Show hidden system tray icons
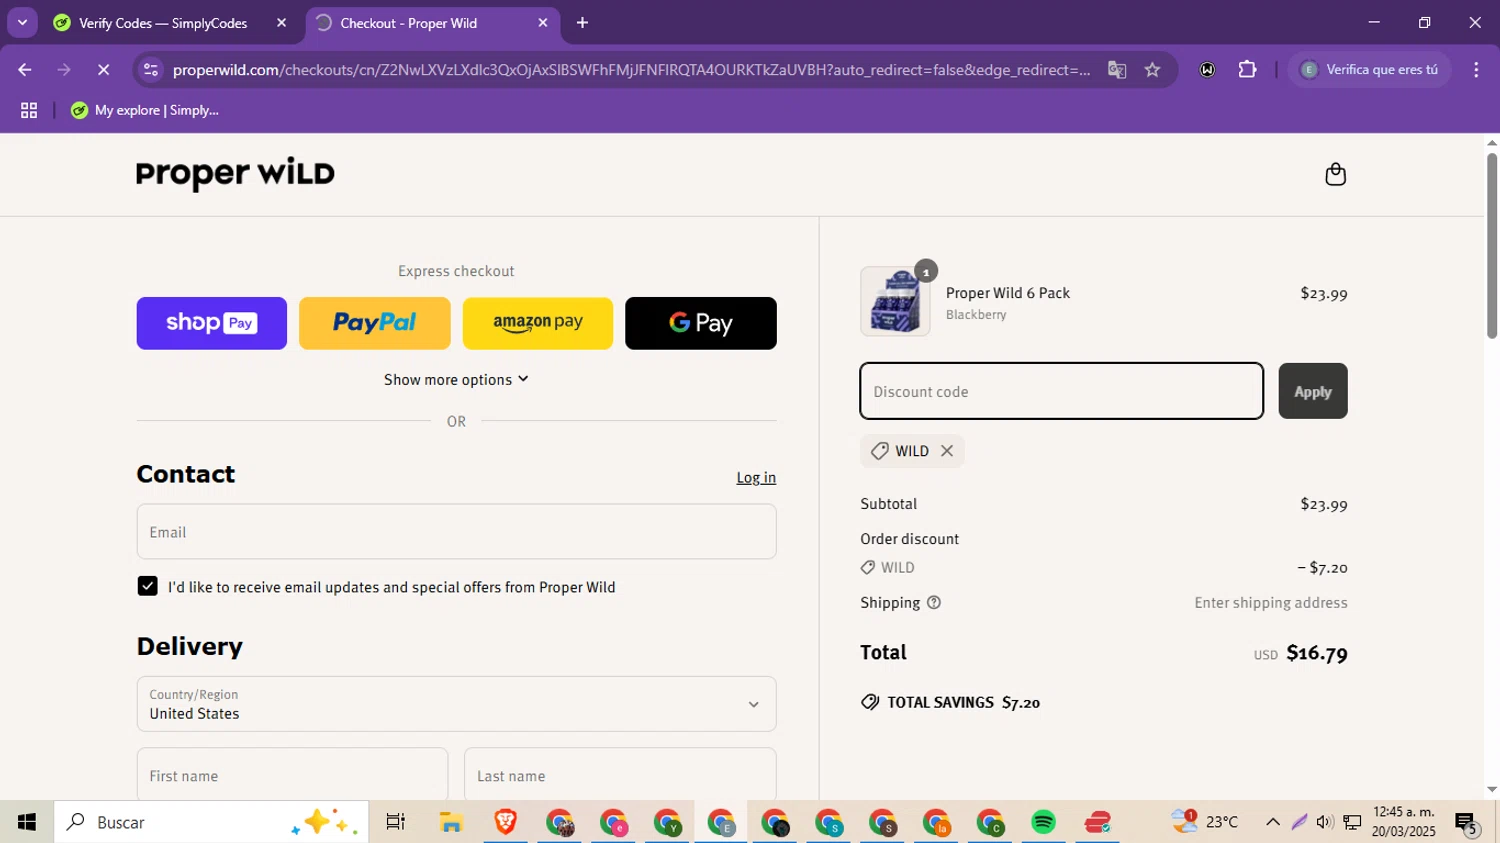 click(1272, 822)
